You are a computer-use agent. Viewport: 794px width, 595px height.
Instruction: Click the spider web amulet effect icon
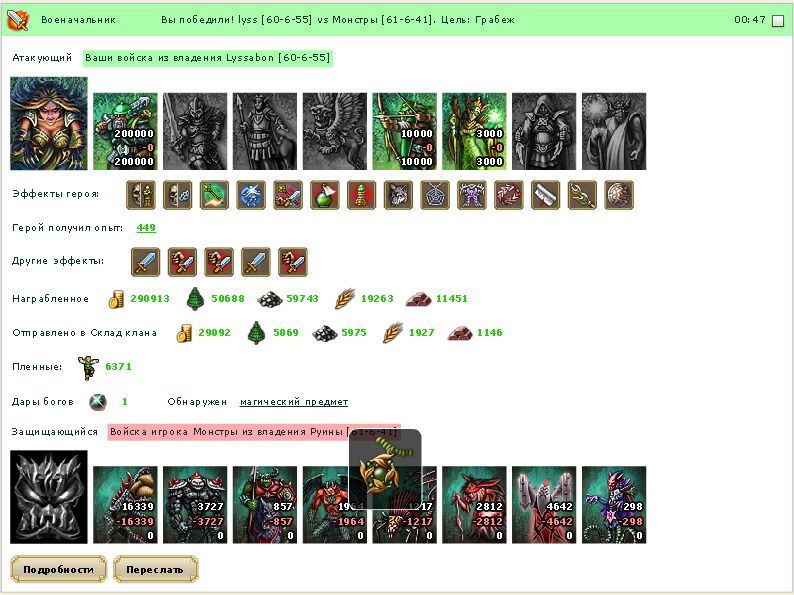coord(435,195)
